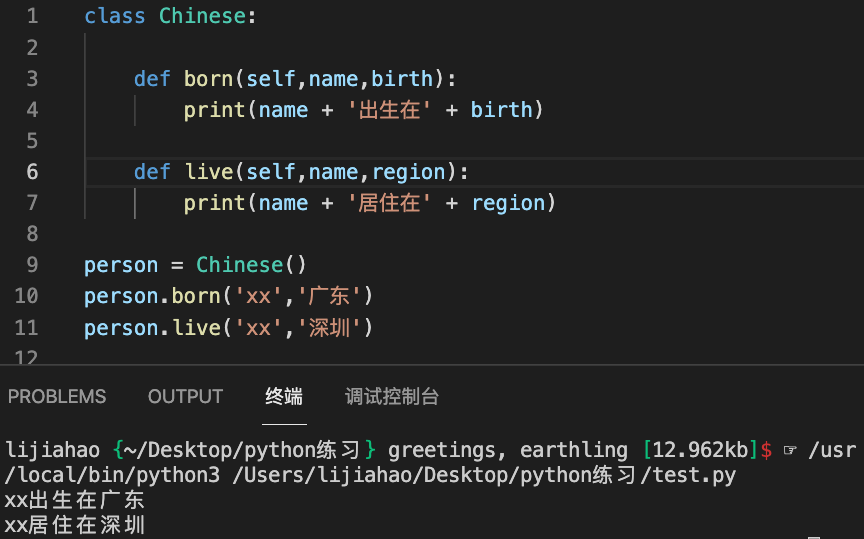Open the PROBLEMS panel tab
Image resolution: width=864 pixels, height=539 pixels.
tap(57, 397)
